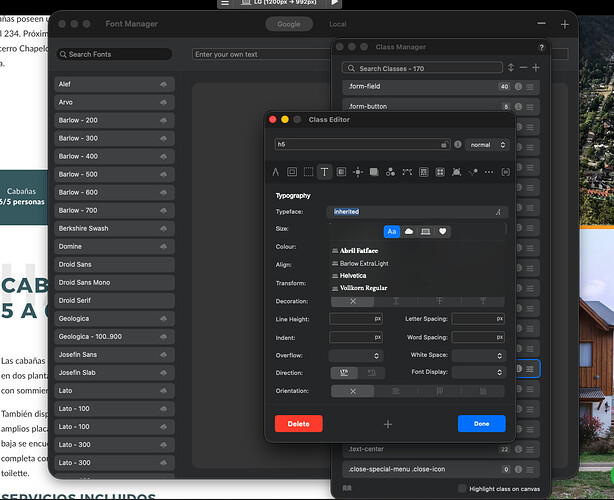Show favourite fonts with the heart icon
The image size is (614, 500).
pyautogui.click(x=443, y=231)
